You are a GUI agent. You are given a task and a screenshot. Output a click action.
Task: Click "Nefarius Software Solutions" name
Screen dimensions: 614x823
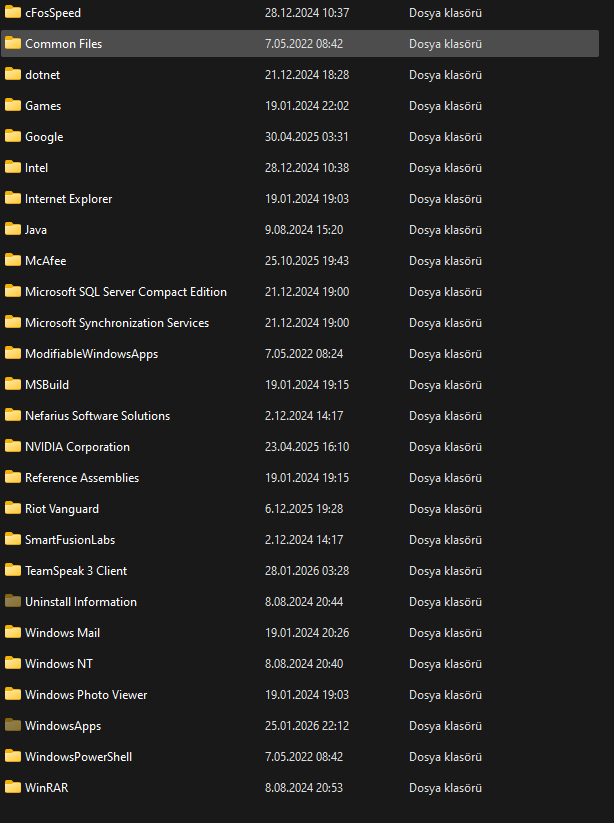click(98, 416)
